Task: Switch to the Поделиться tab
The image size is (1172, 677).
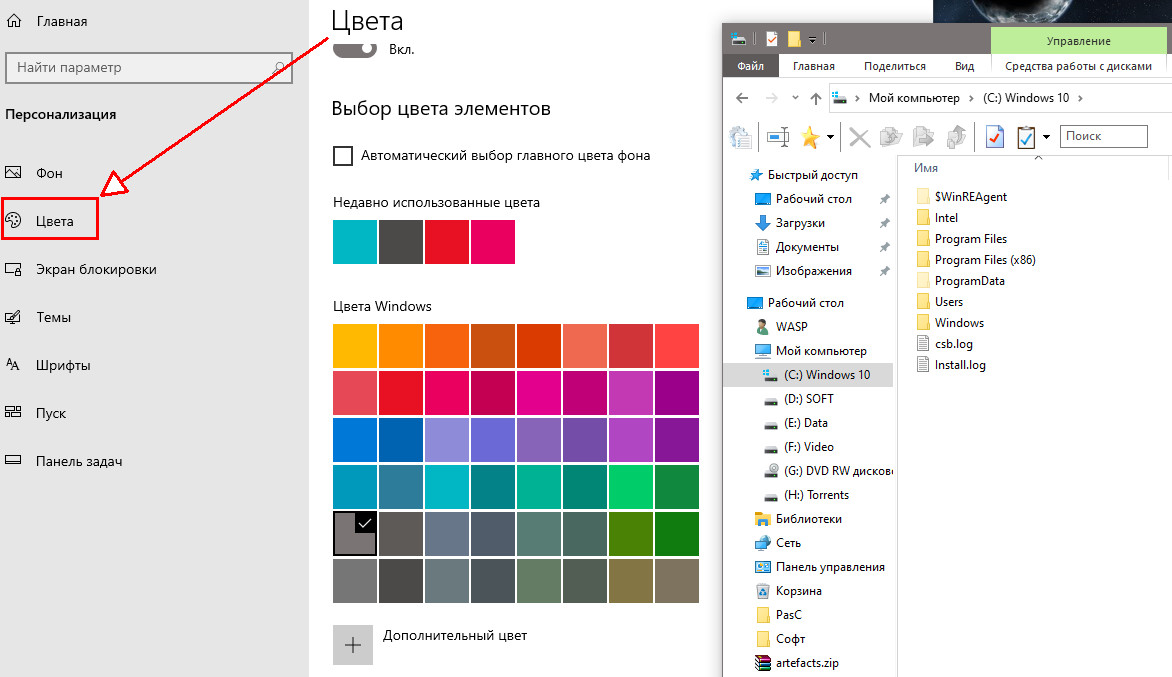Action: click(894, 66)
